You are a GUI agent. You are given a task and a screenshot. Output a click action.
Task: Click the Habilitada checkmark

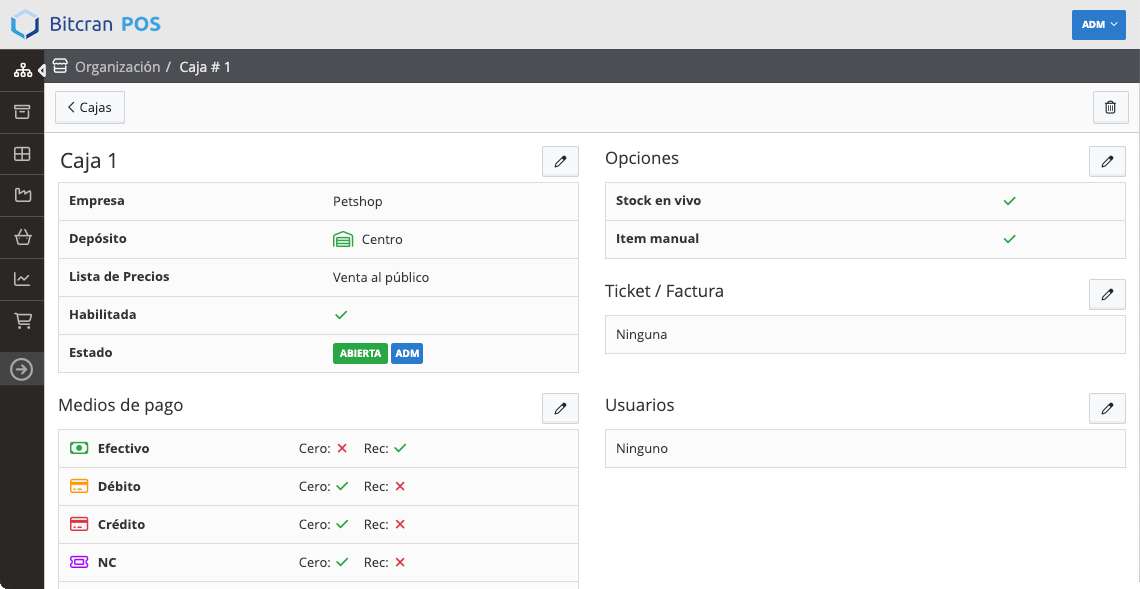click(341, 315)
